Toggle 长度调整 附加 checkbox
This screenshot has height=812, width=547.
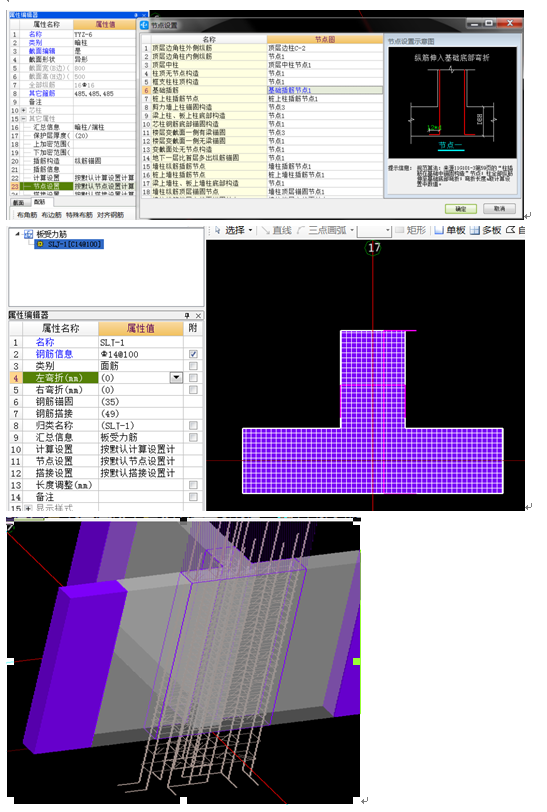coord(193,485)
